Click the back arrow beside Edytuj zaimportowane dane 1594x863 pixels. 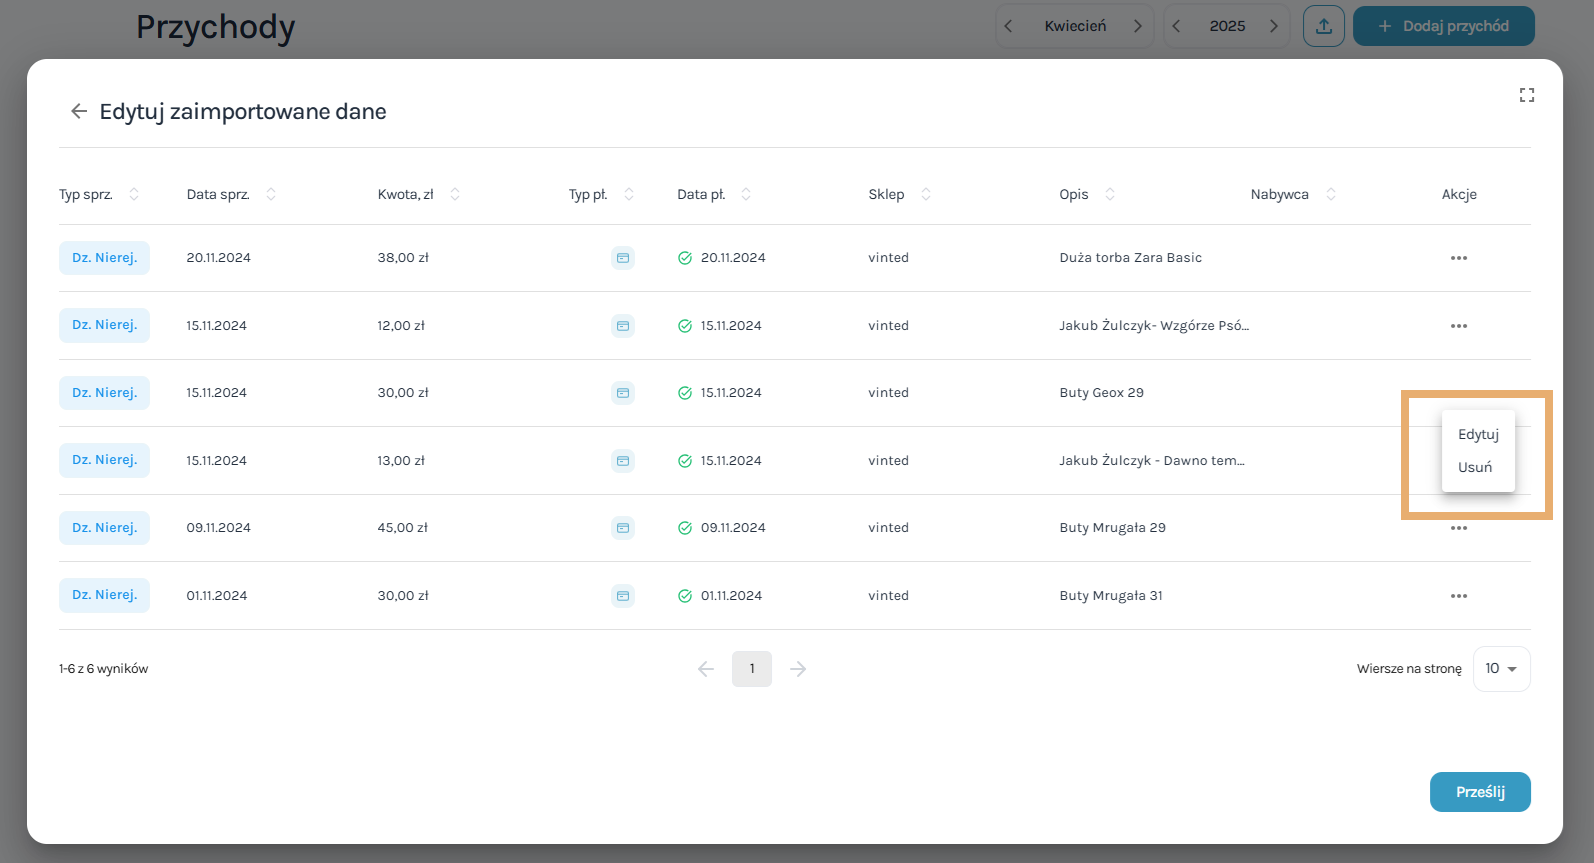click(79, 111)
